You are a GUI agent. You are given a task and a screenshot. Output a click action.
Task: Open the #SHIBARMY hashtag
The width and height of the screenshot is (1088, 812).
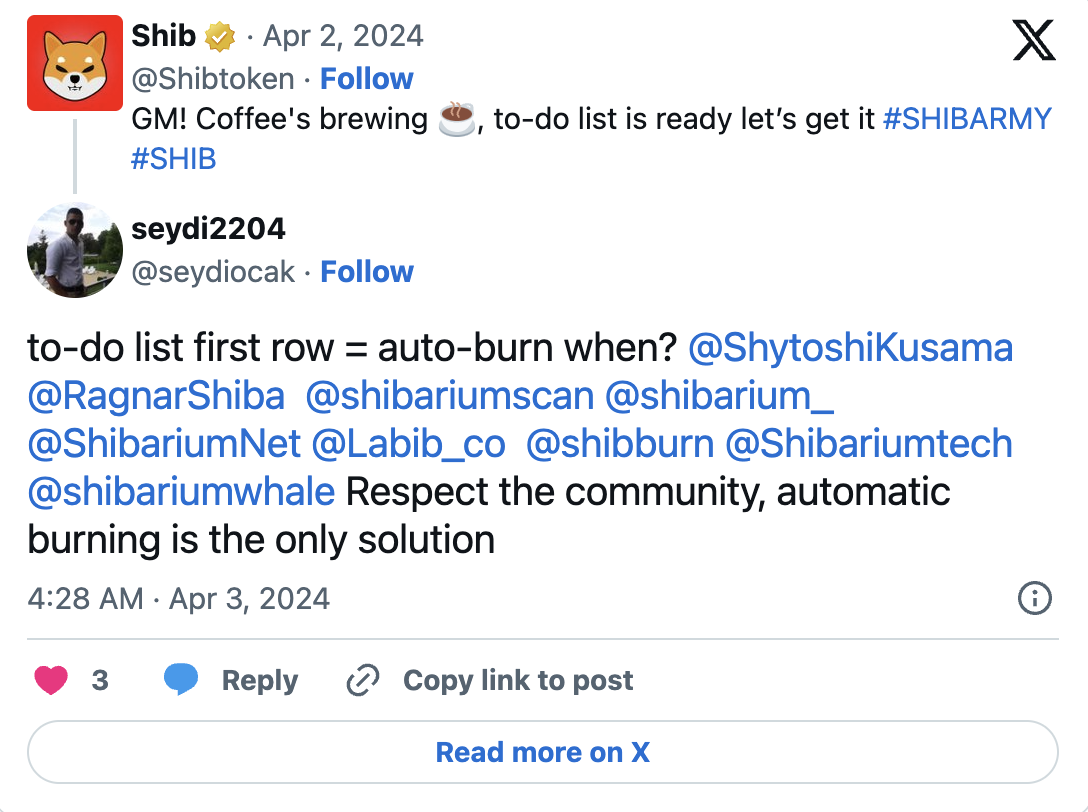coord(968,119)
